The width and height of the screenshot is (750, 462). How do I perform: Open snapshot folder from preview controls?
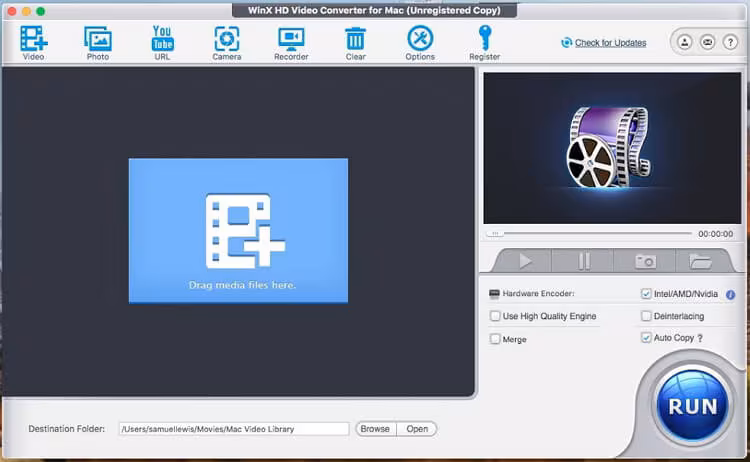click(700, 261)
